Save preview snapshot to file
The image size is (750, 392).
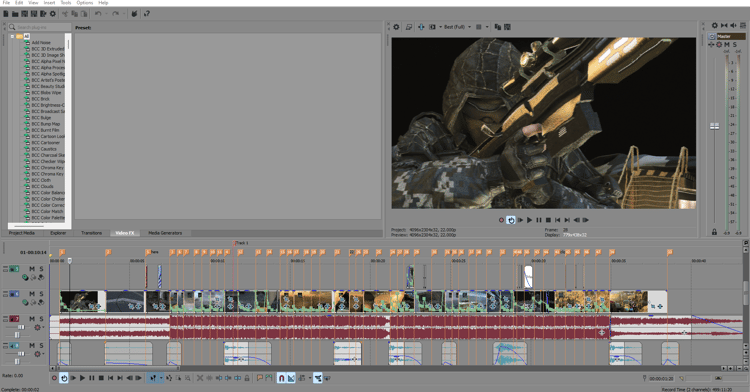click(x=507, y=27)
